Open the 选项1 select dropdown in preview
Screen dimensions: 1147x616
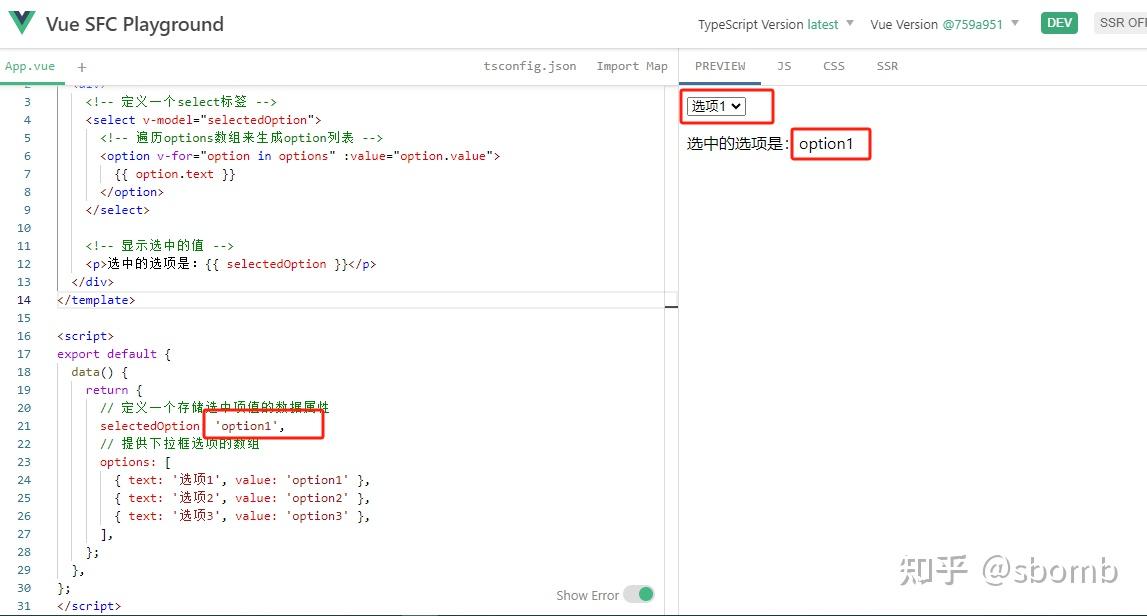click(x=715, y=106)
